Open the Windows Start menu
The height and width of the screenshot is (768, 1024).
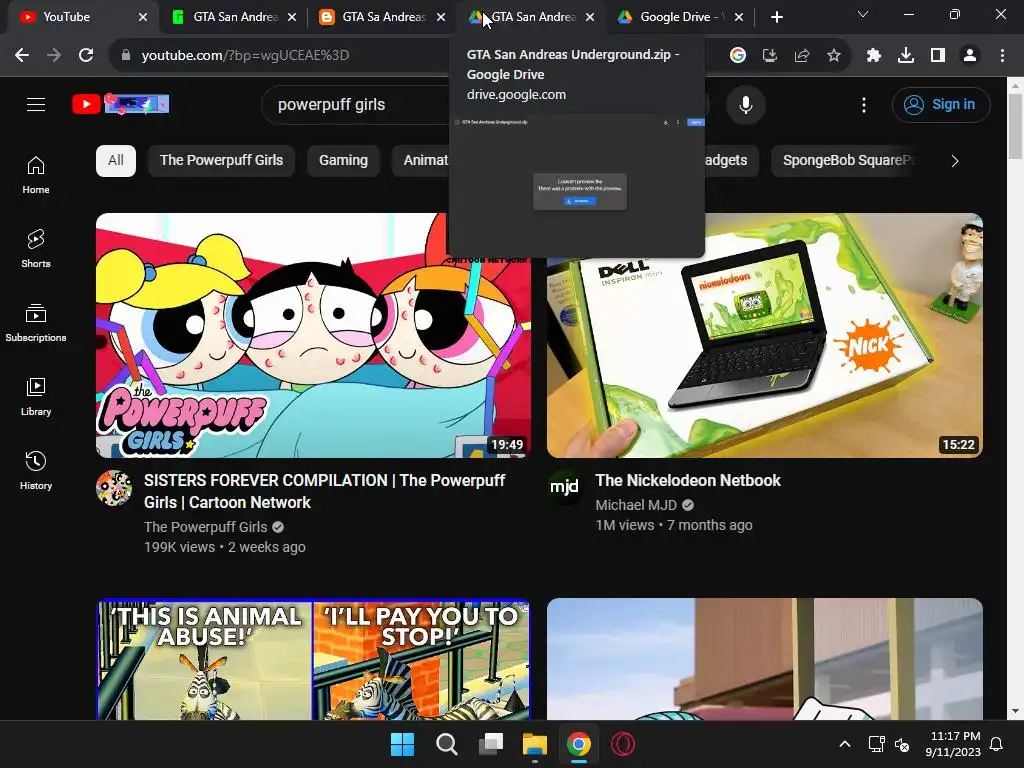(402, 744)
